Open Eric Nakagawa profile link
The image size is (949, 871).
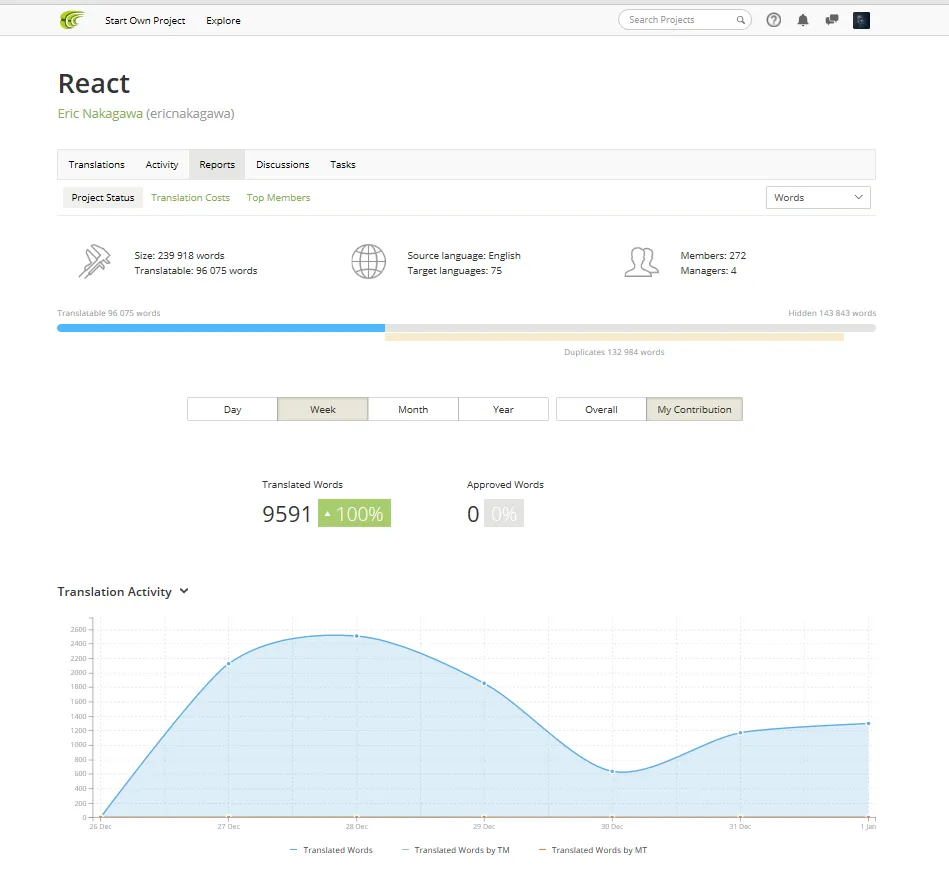tap(100, 114)
